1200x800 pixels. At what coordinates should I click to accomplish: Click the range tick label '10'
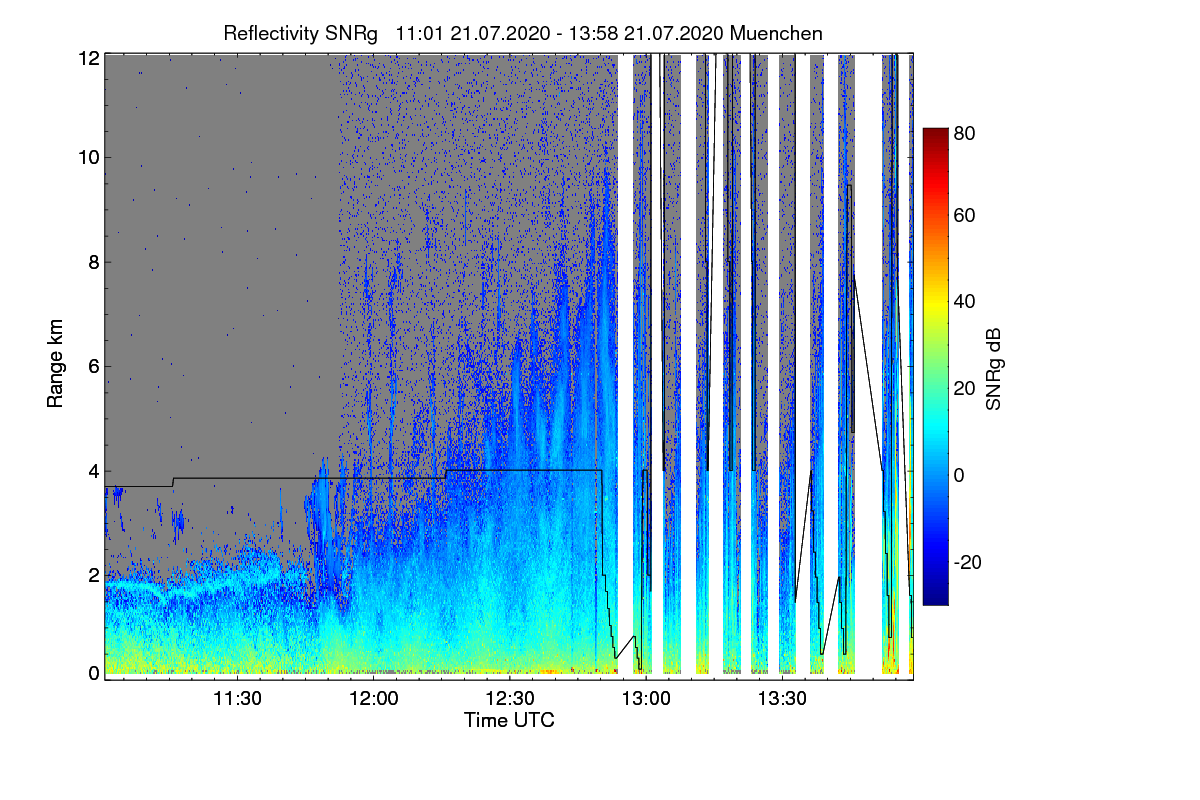coord(89,157)
